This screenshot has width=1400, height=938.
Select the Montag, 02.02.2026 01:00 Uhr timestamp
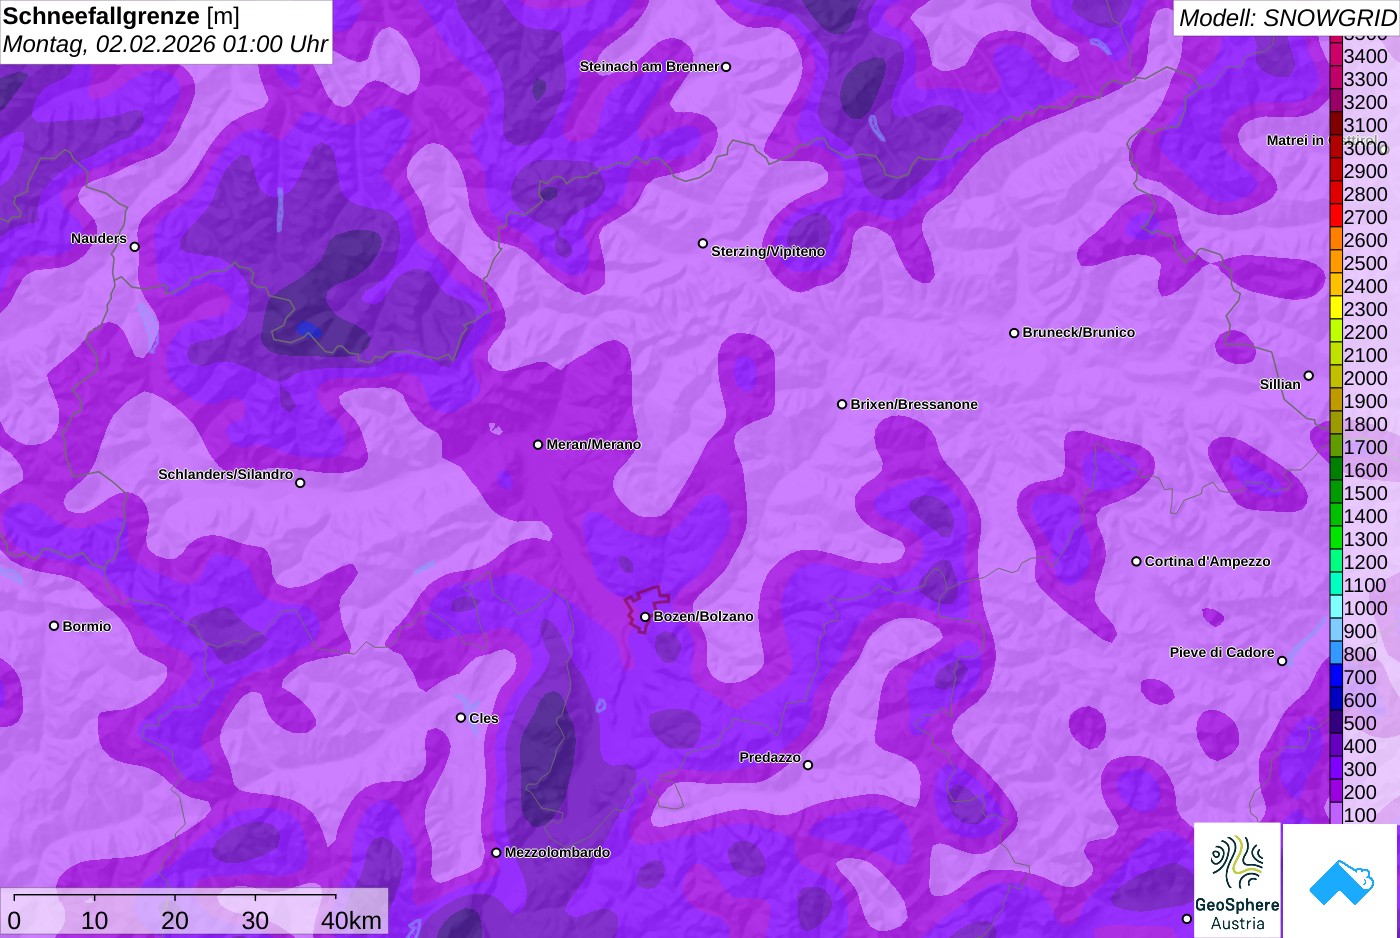tap(165, 44)
